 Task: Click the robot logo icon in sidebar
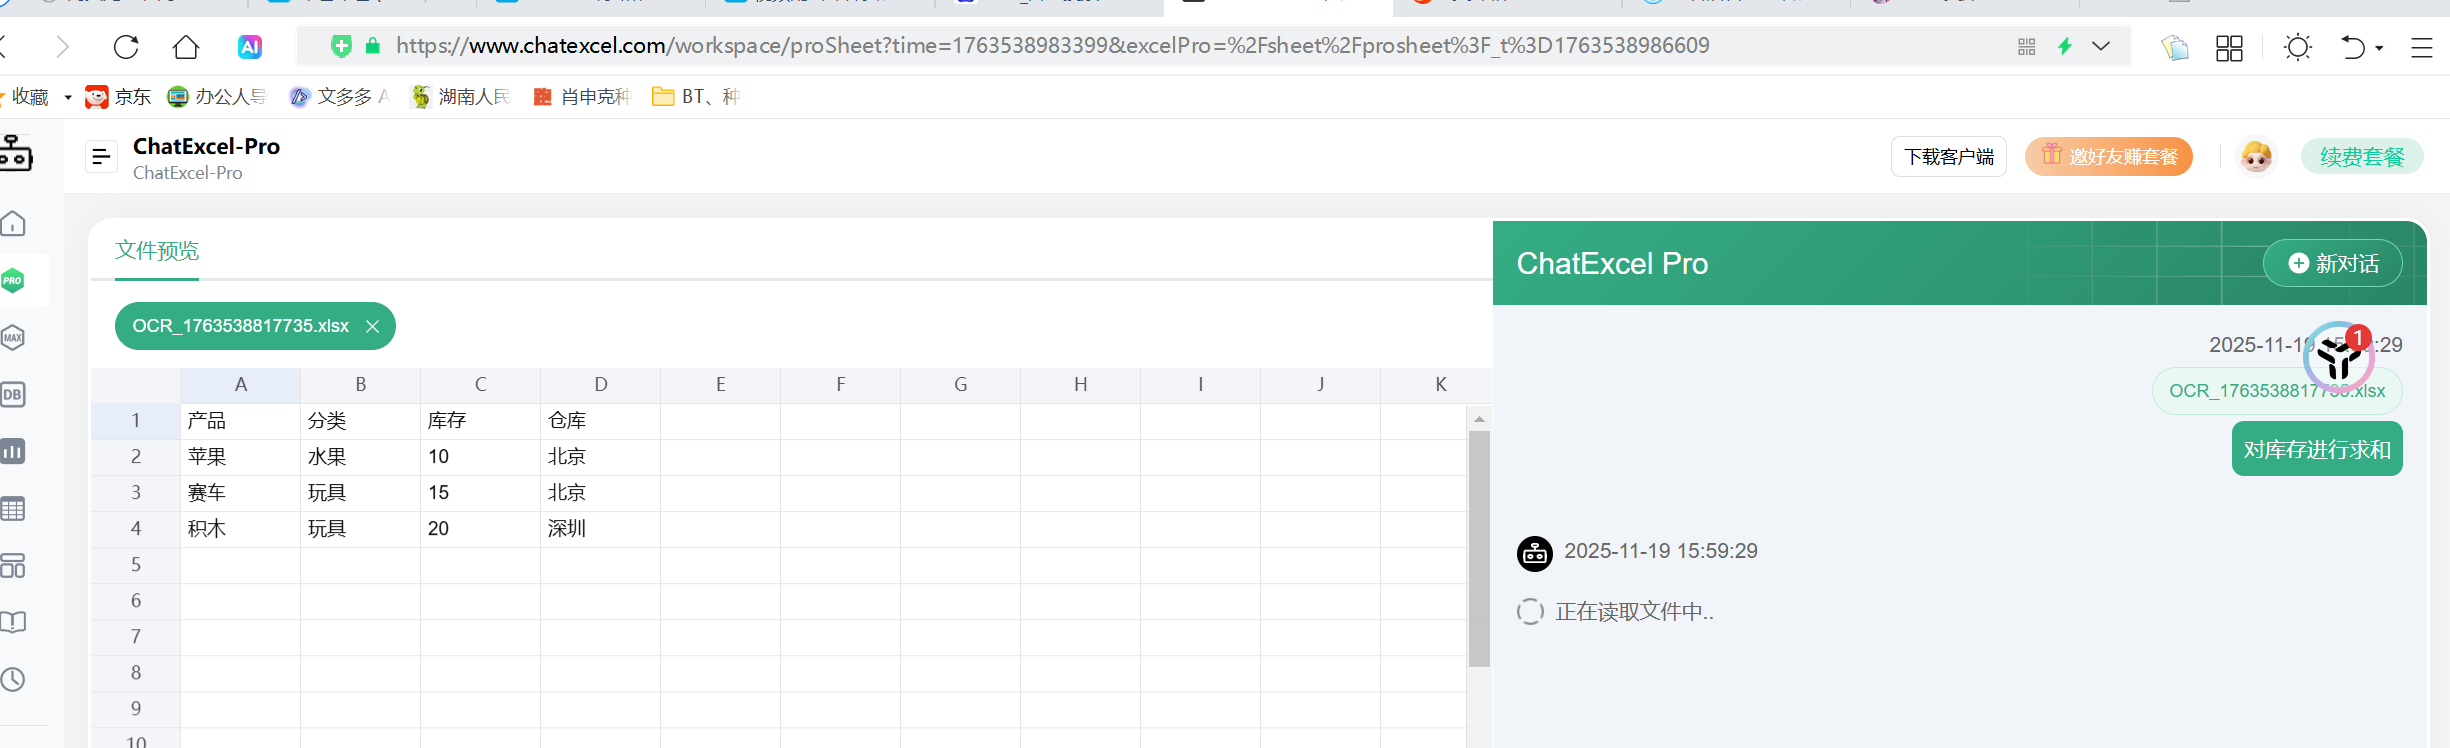[14, 153]
